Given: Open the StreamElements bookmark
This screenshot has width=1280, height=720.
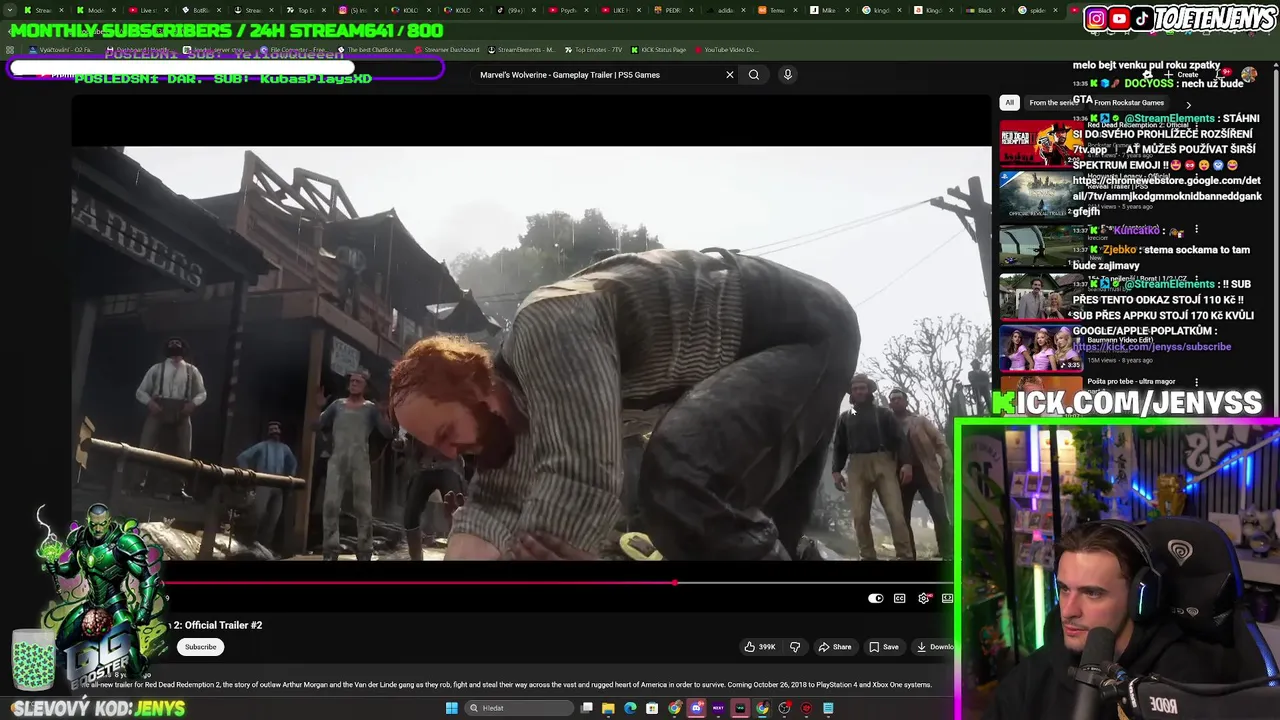Looking at the screenshot, I should pos(521,49).
